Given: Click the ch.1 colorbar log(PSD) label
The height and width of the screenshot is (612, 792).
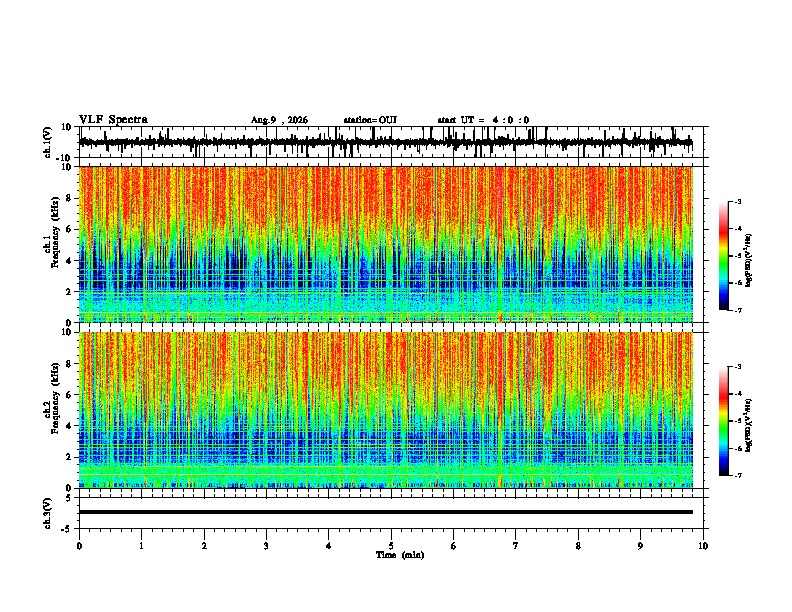Looking at the screenshot, I should (x=749, y=260).
